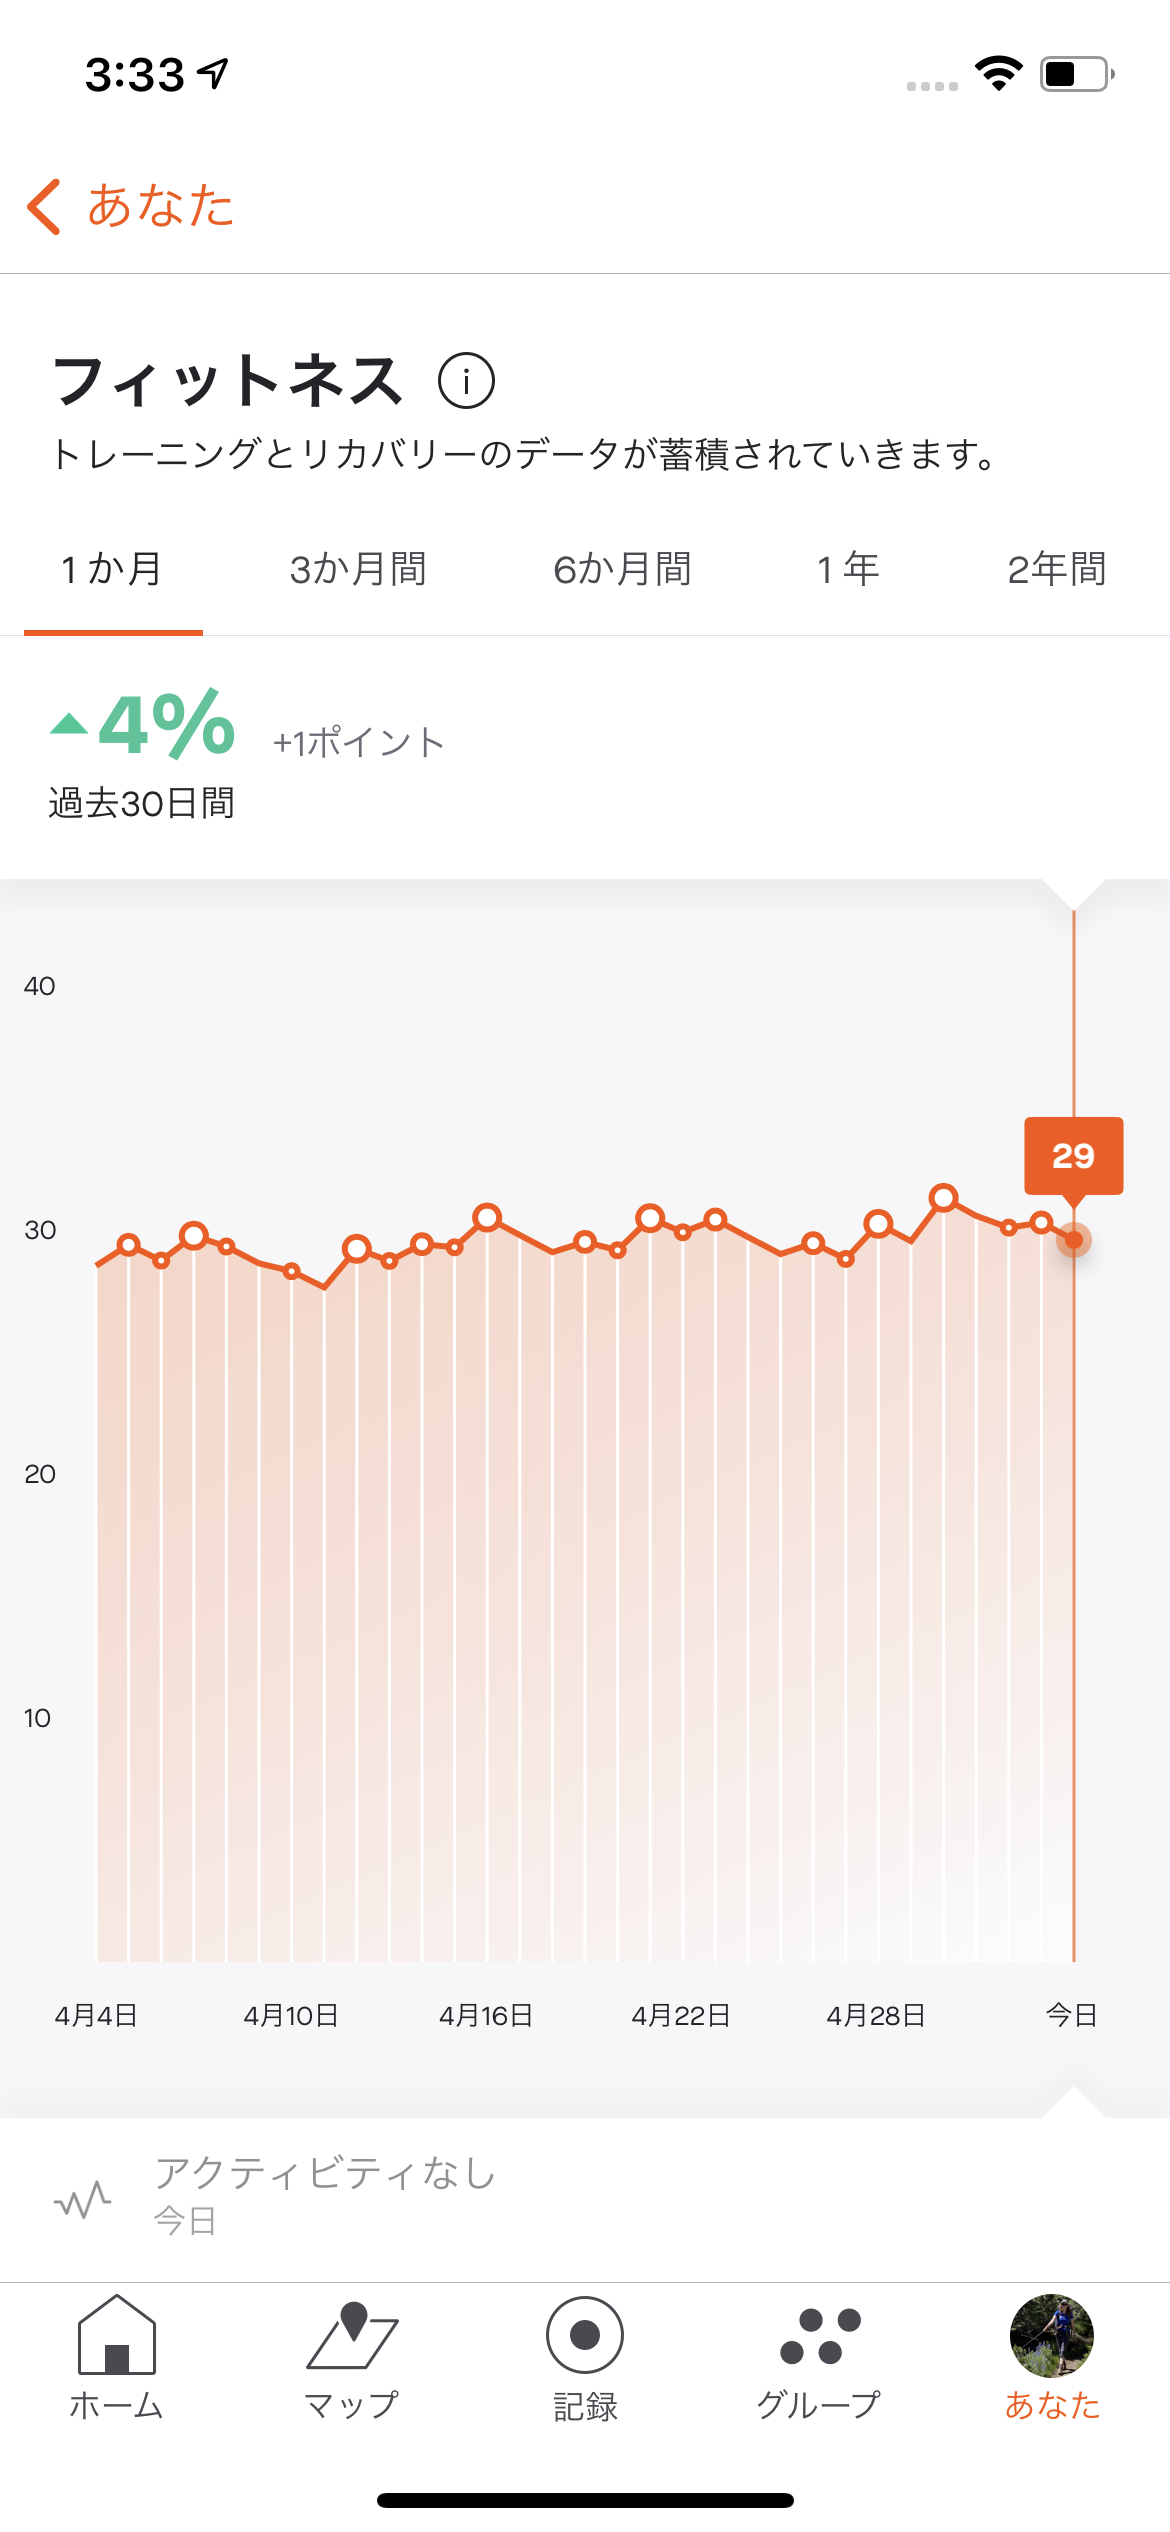The image size is (1170, 2532).
Task: Tap the location arrow icon in status bar
Action: (213, 72)
